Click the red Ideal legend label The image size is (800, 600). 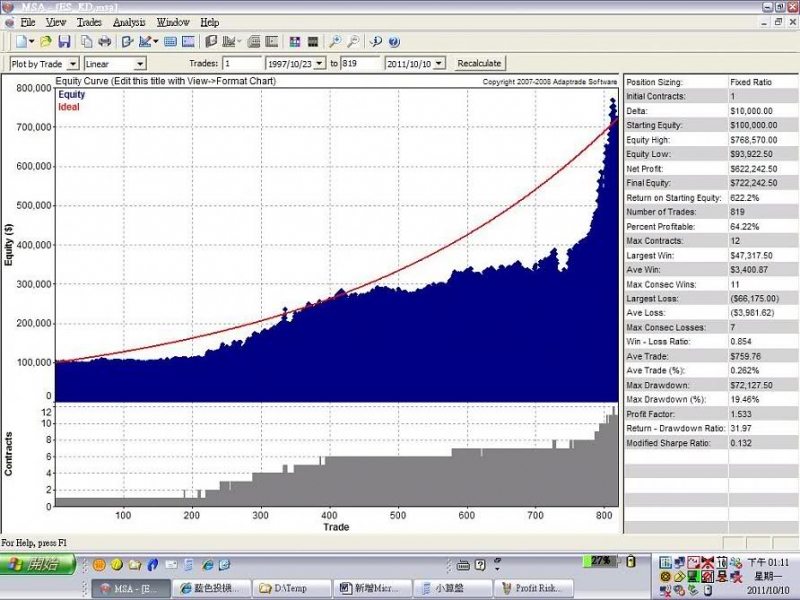click(69, 107)
